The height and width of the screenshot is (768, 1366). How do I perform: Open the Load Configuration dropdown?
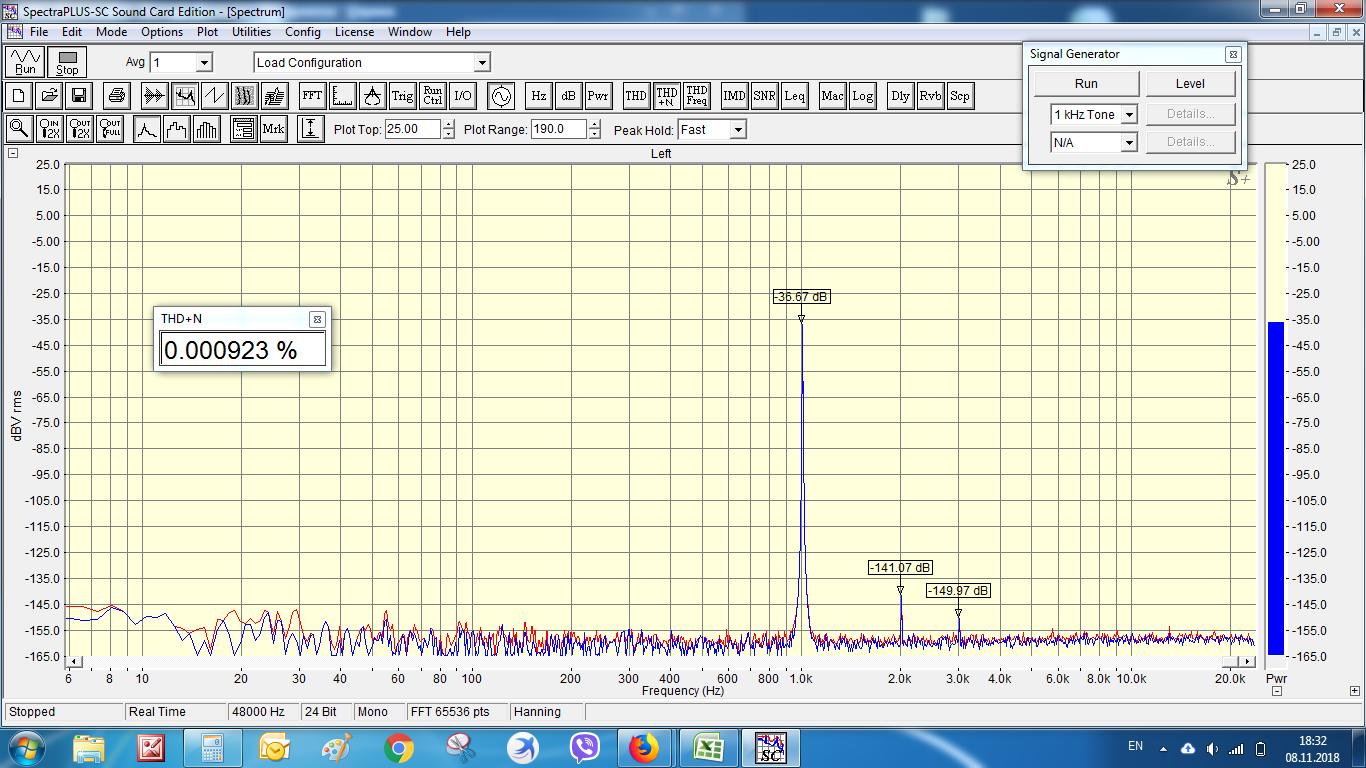482,62
